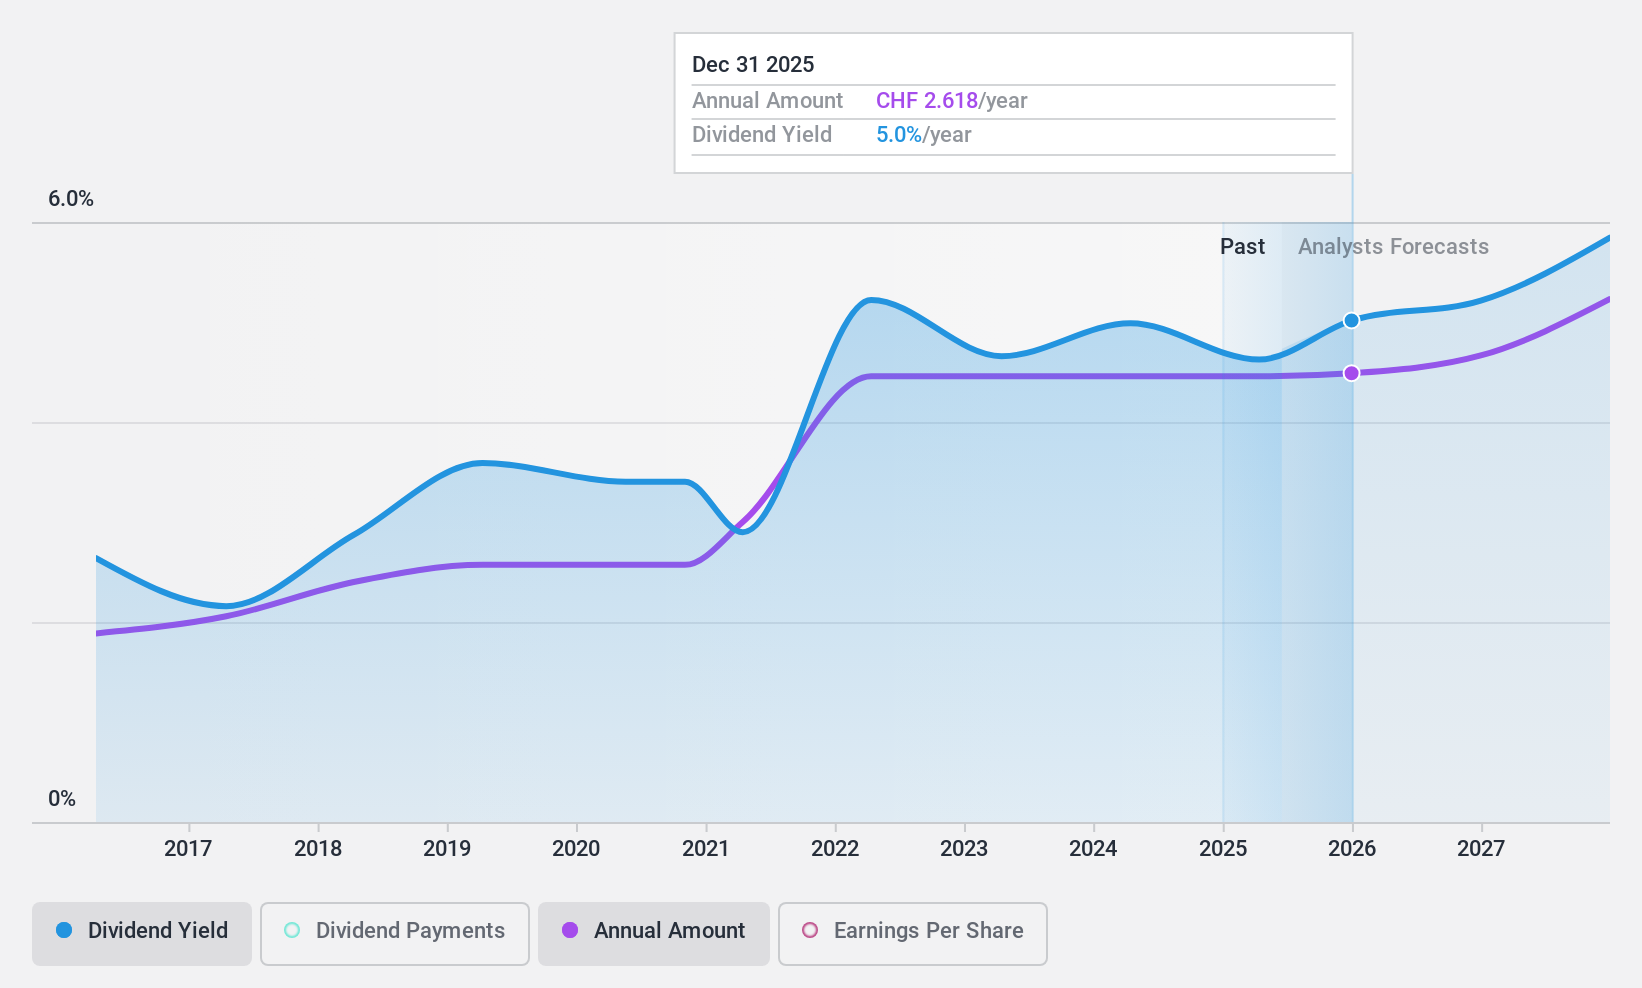Click the Annual Amount tooltip row label
1642x988 pixels.
[x=768, y=101]
